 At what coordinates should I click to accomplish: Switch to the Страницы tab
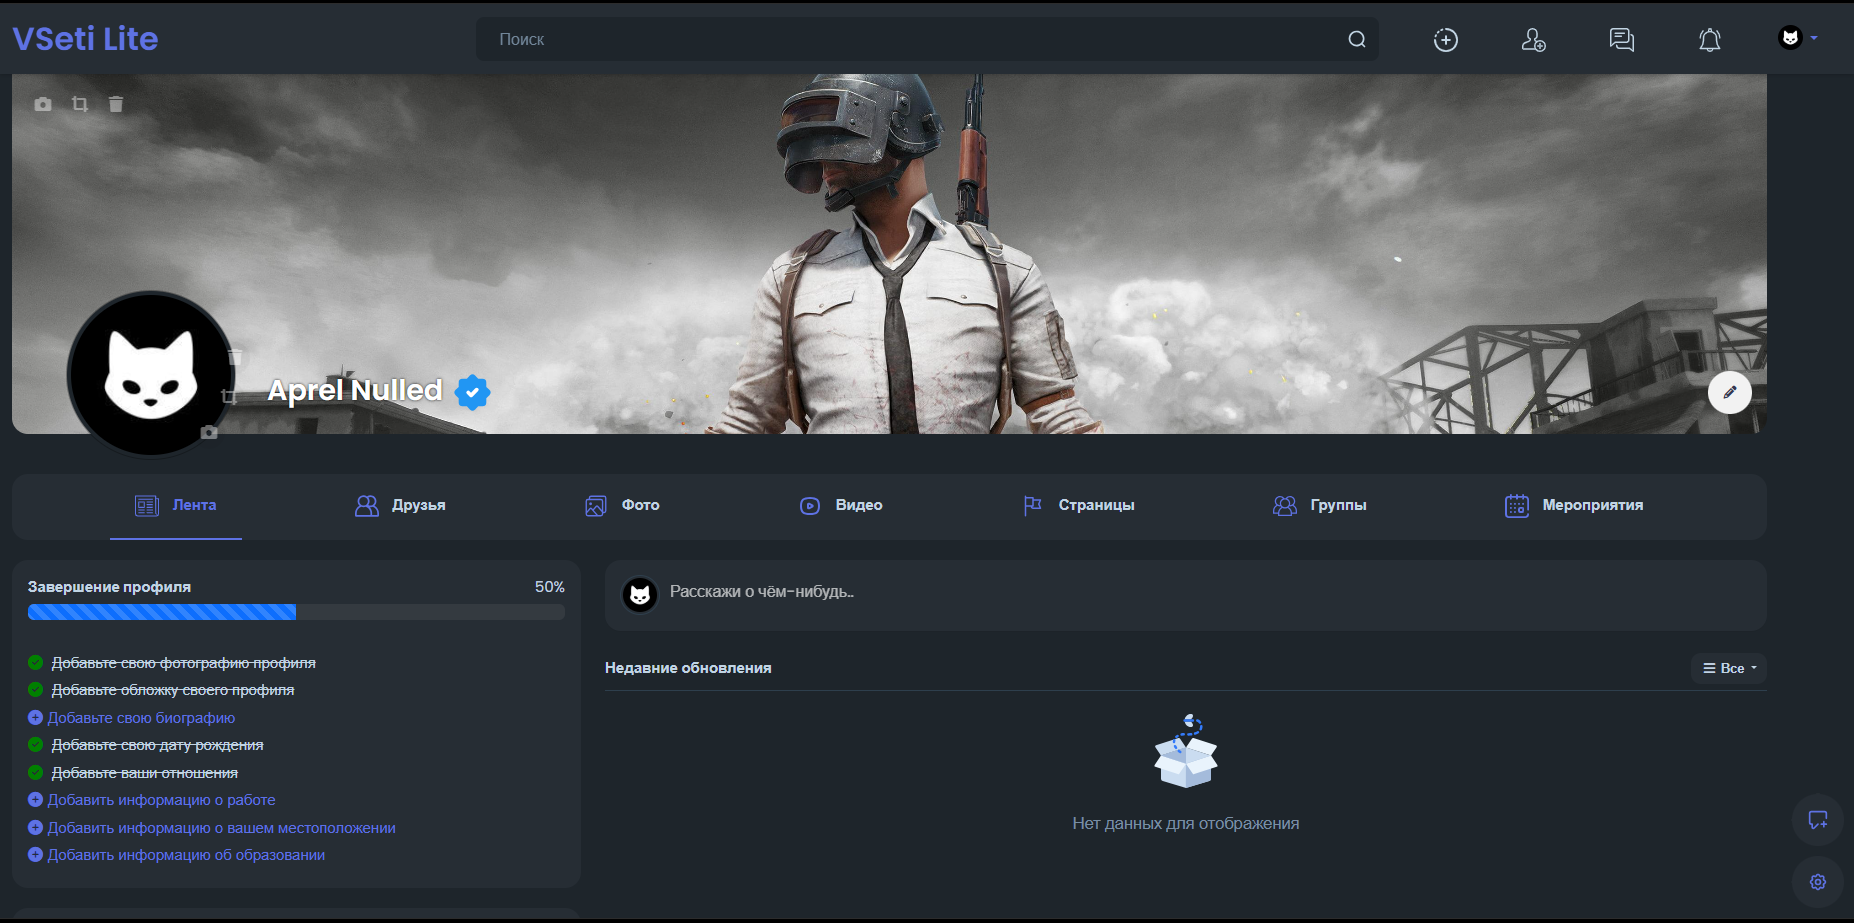pyautogui.click(x=1079, y=506)
